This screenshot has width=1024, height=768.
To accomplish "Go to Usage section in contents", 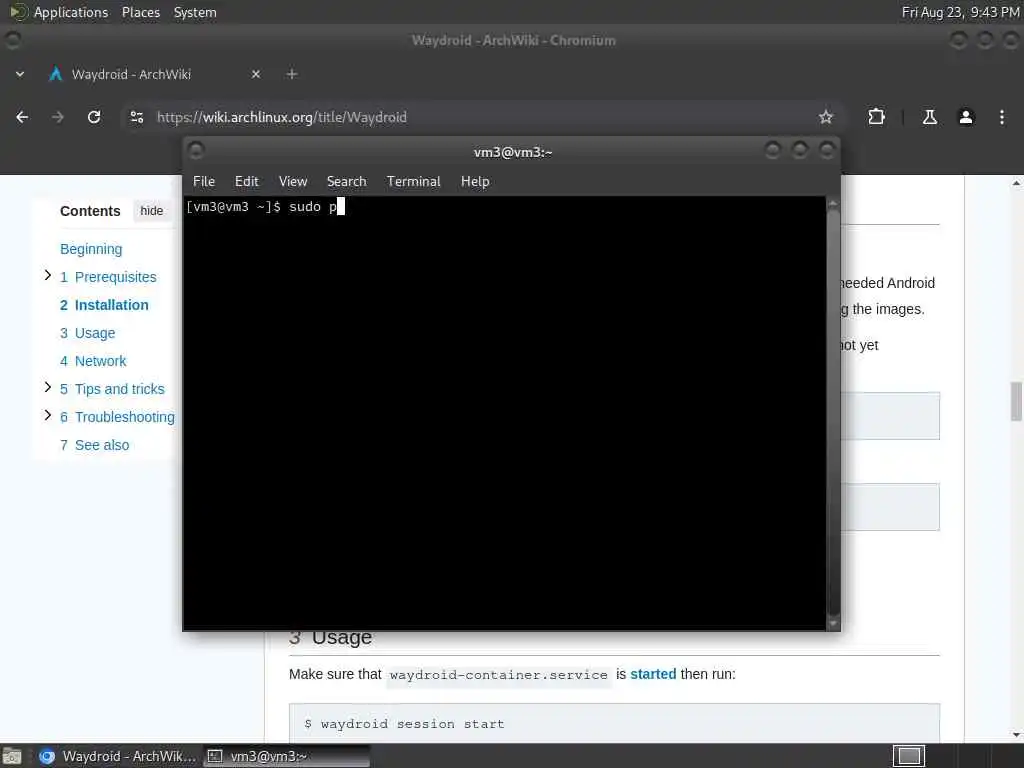I will click(88, 333).
